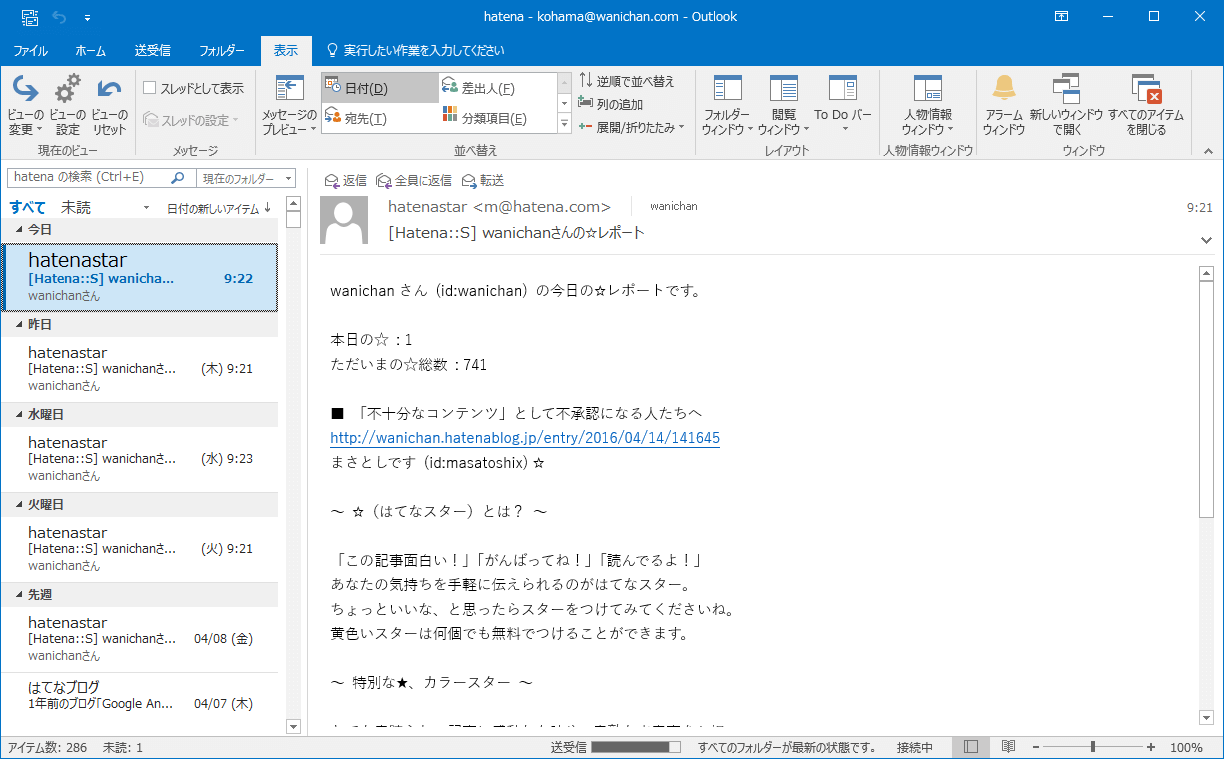Click the zoom out minus button
Screen dimensions: 1224x759
(x=1036, y=747)
